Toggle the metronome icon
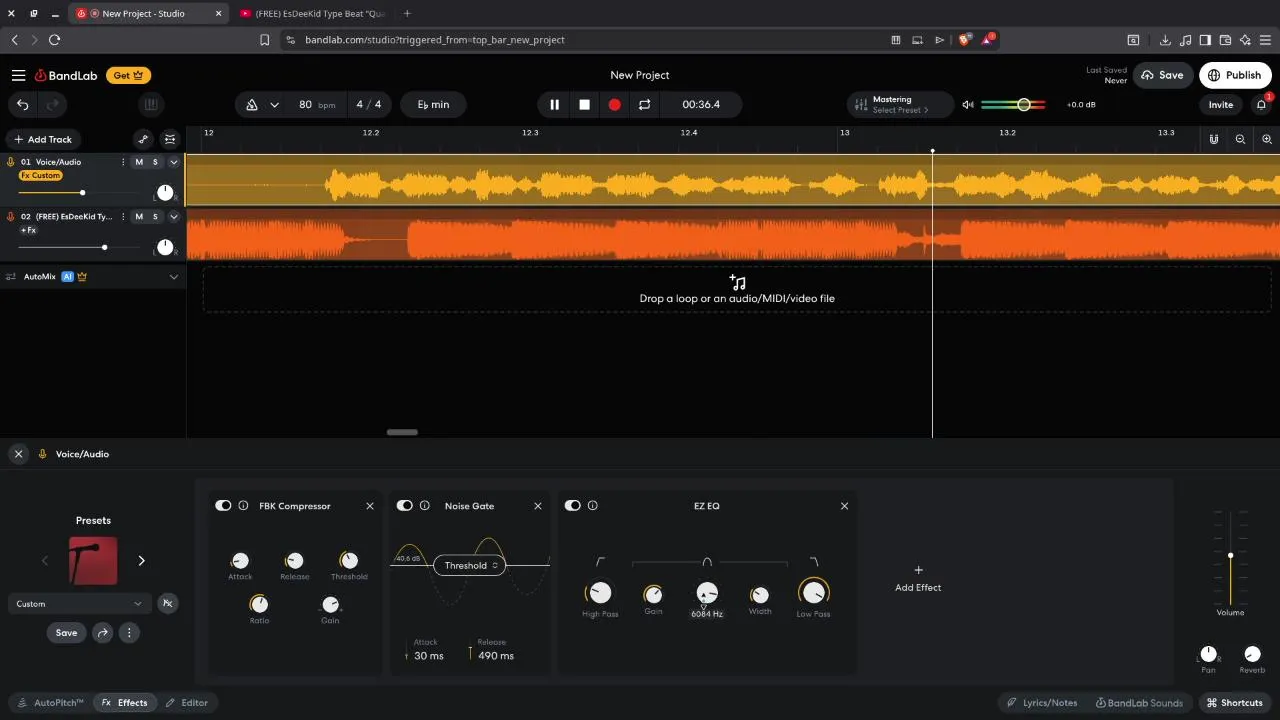 click(x=252, y=104)
